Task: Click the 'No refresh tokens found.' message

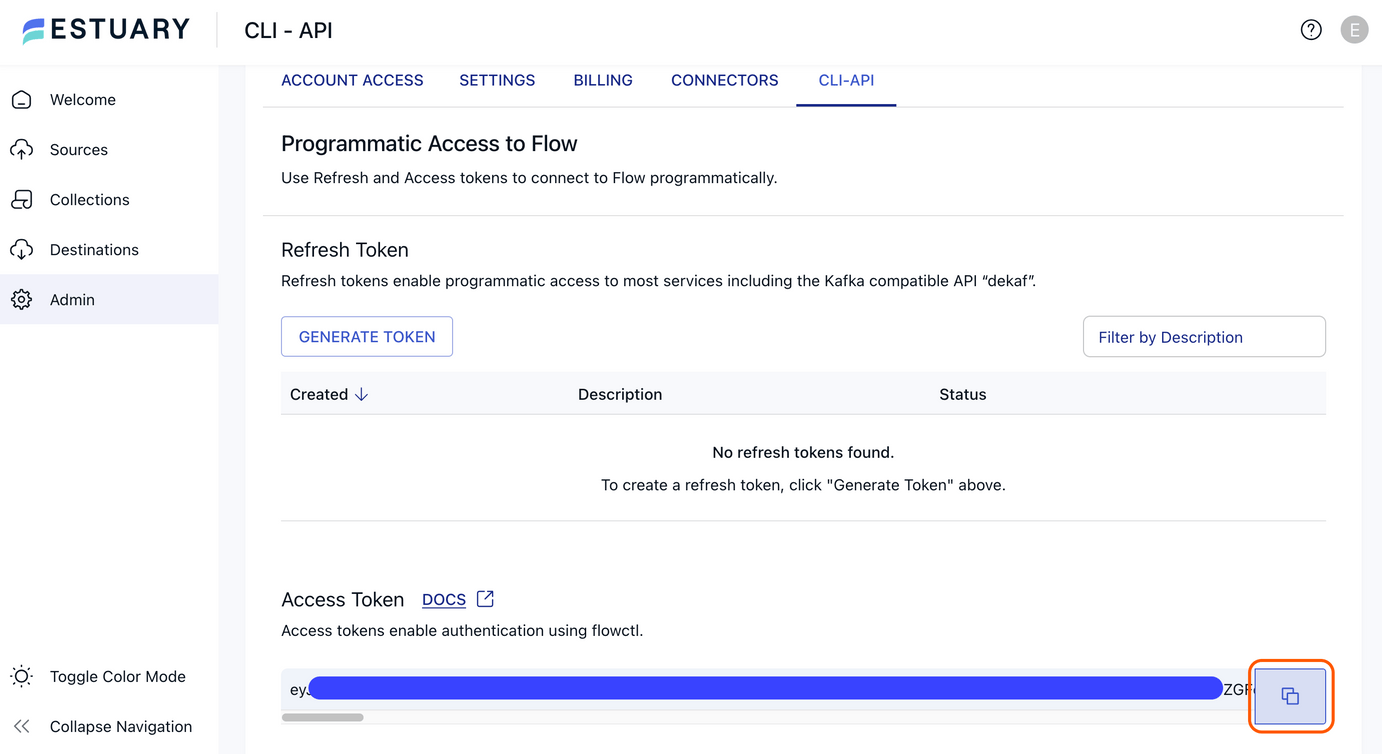Action: 803,453
